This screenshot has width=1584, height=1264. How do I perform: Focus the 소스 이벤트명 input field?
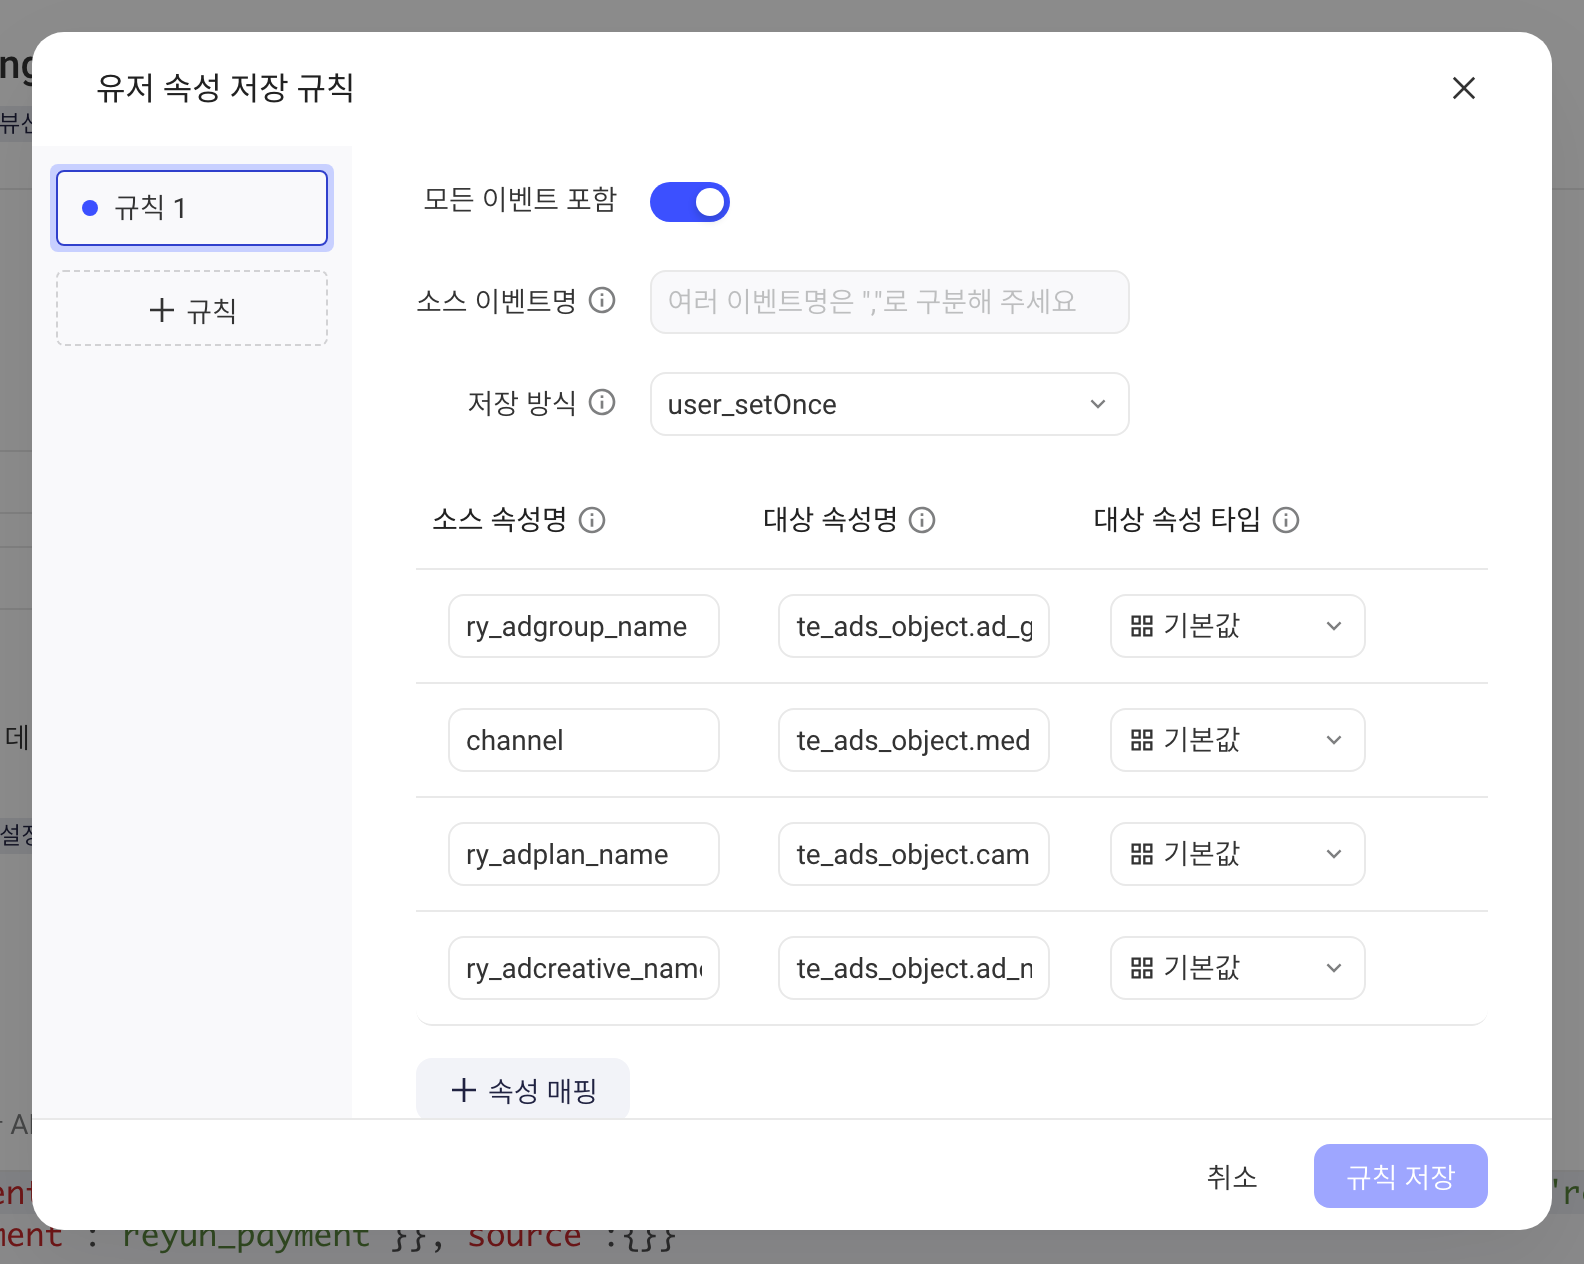pos(890,302)
